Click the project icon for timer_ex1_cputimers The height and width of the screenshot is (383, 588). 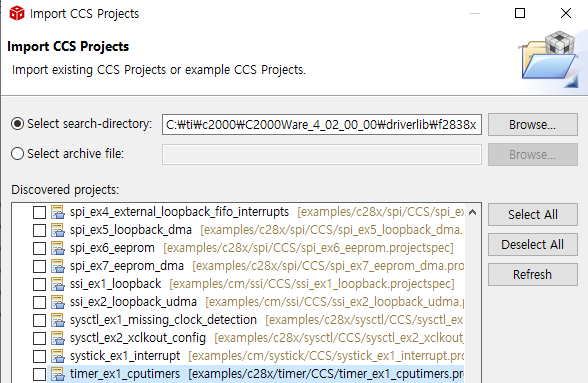[58, 374]
